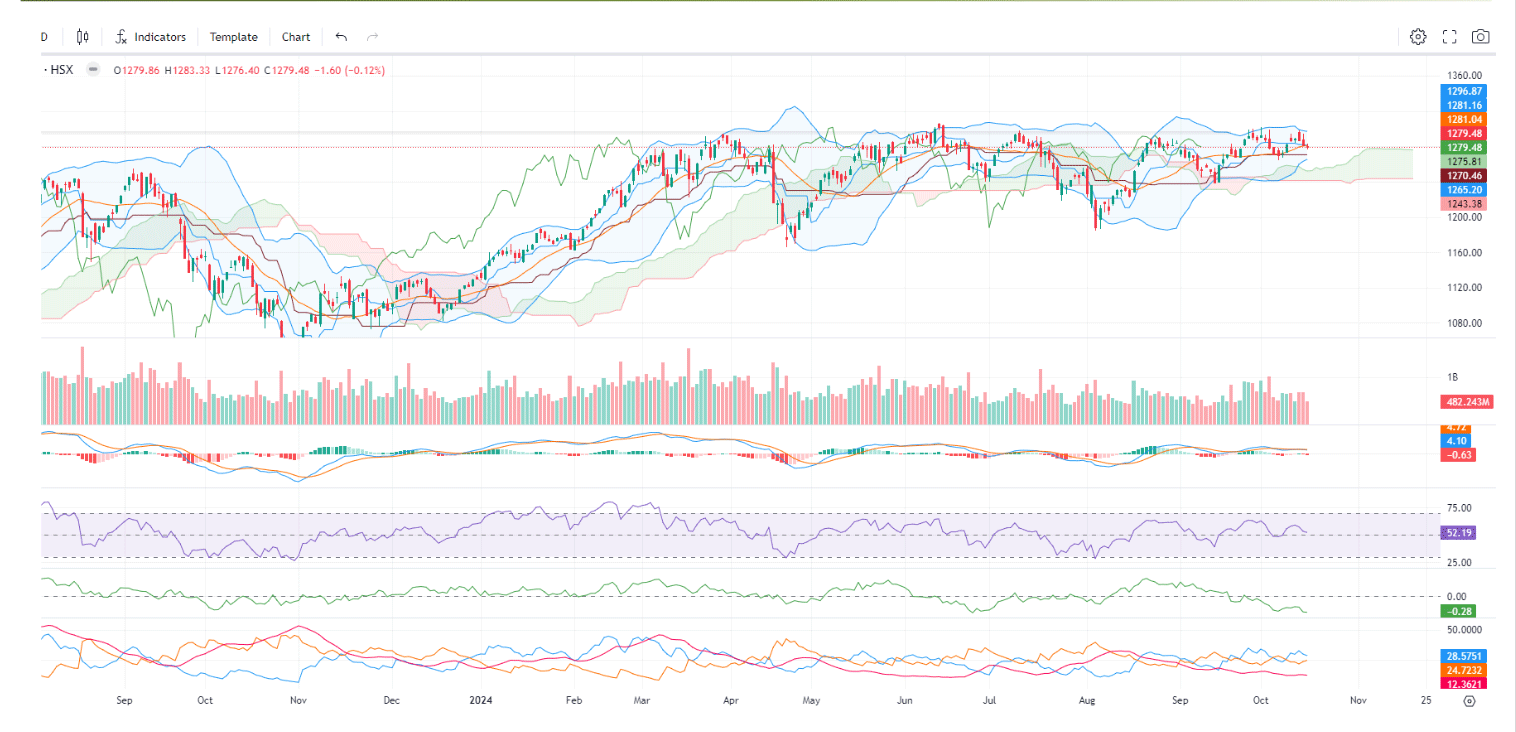Click the 1B volume axis label
This screenshot has height=732, width=1516.
[x=1452, y=377]
